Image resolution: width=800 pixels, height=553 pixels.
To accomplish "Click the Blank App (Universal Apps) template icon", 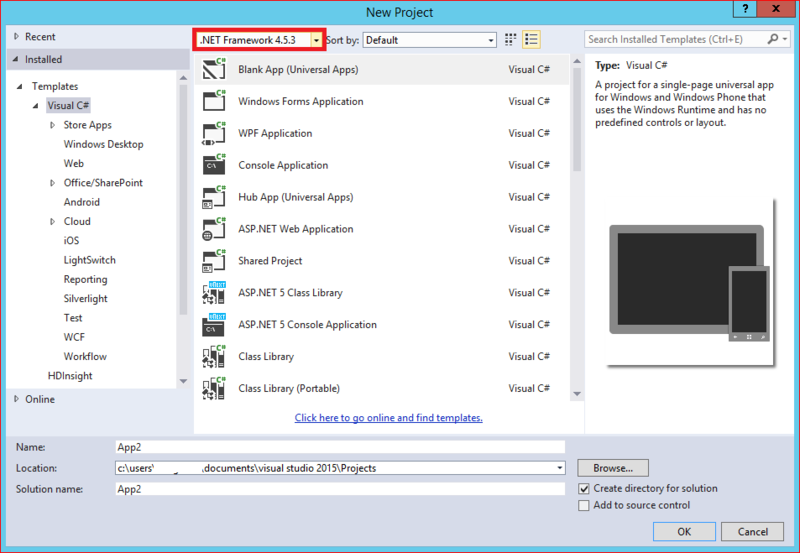I will pyautogui.click(x=214, y=69).
